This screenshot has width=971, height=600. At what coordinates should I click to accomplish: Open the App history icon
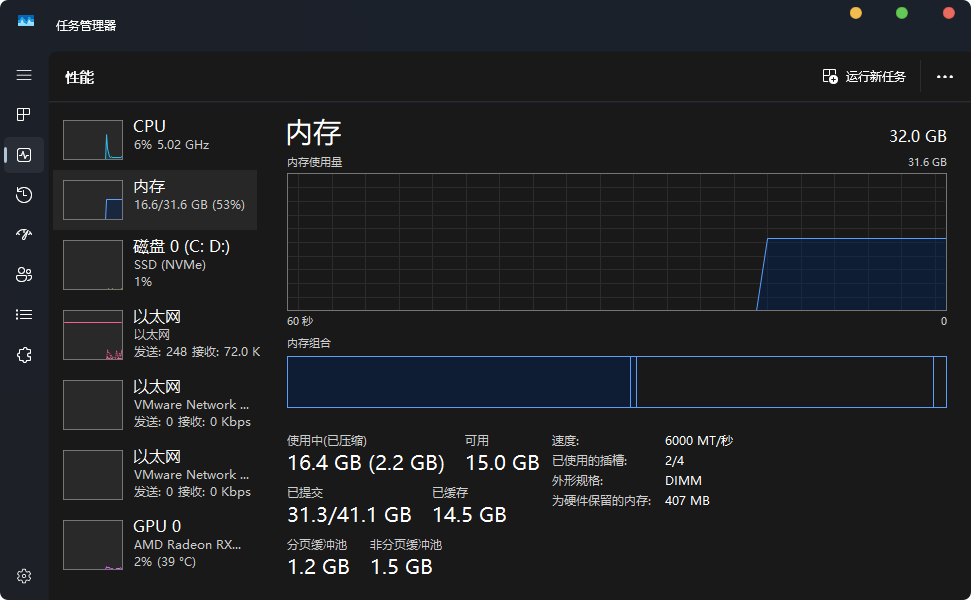pyautogui.click(x=24, y=195)
